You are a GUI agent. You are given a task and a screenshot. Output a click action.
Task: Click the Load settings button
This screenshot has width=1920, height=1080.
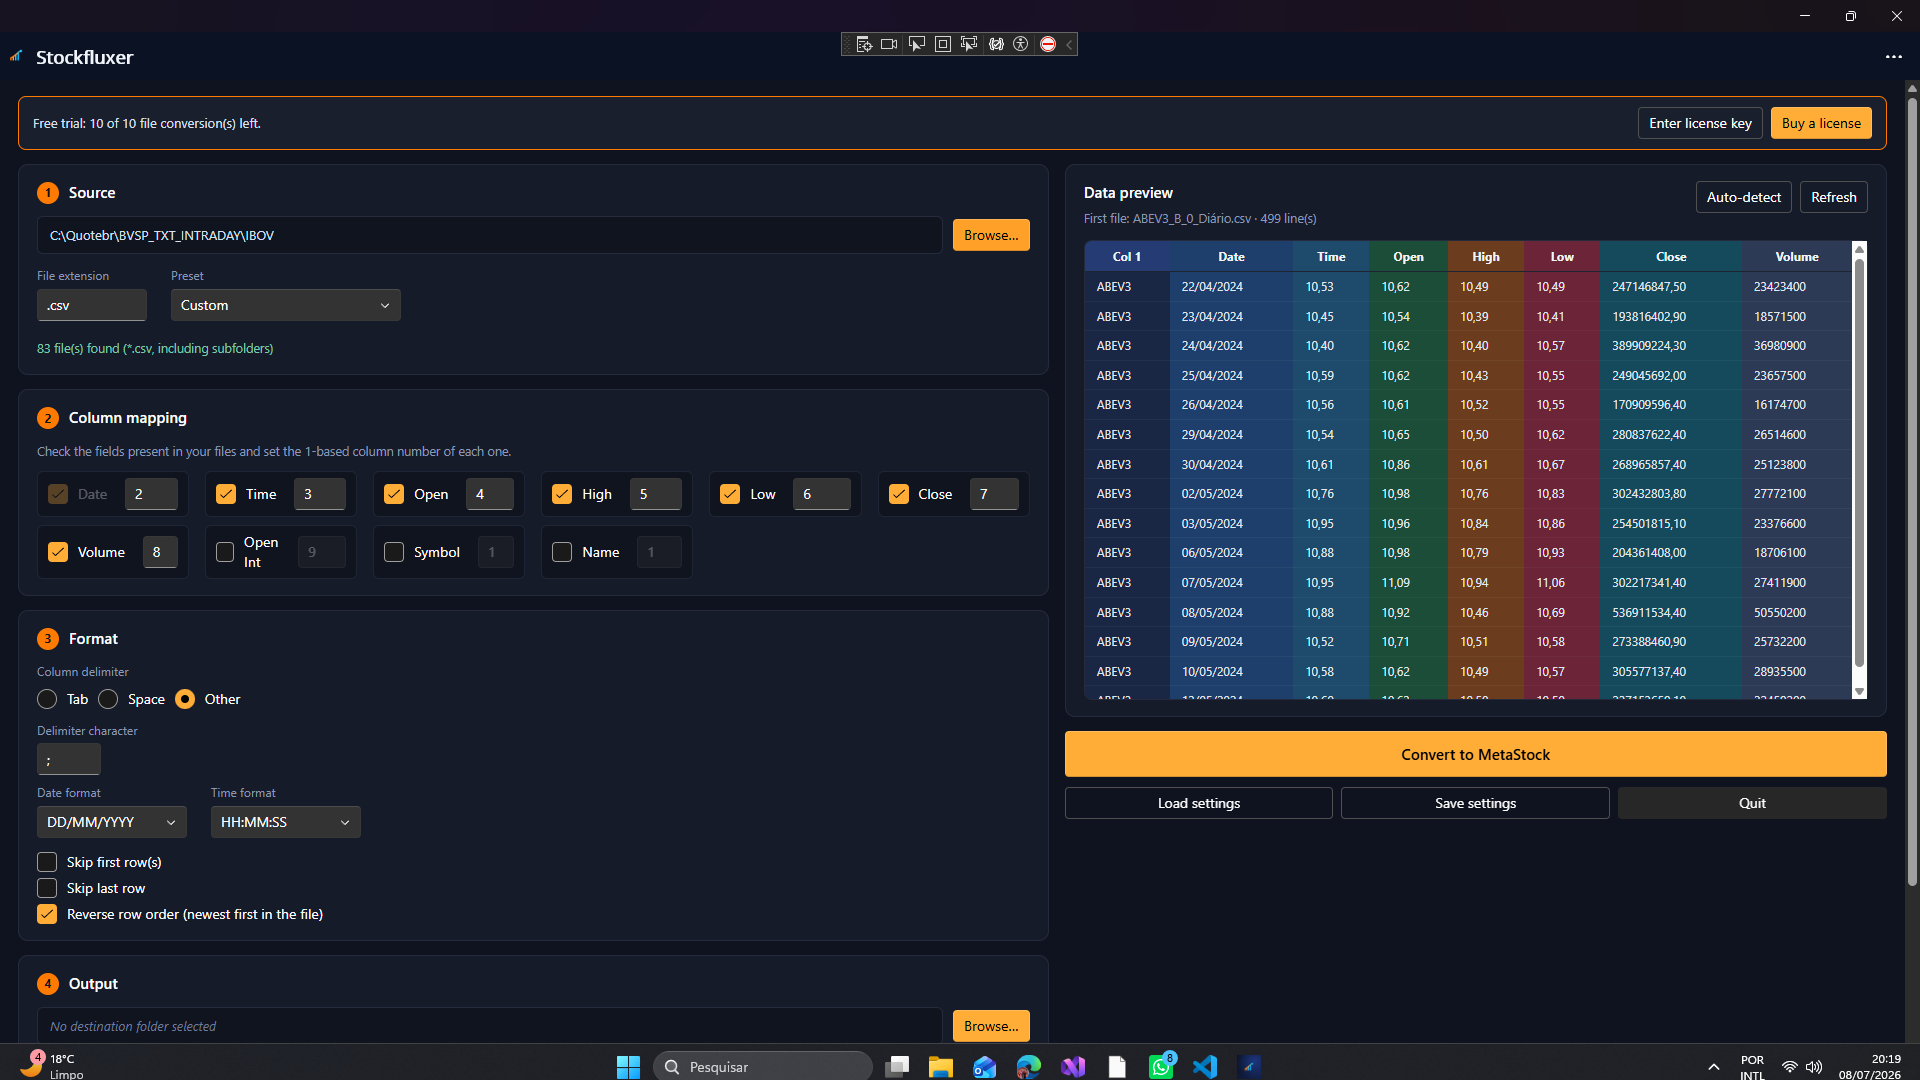pos(1199,803)
